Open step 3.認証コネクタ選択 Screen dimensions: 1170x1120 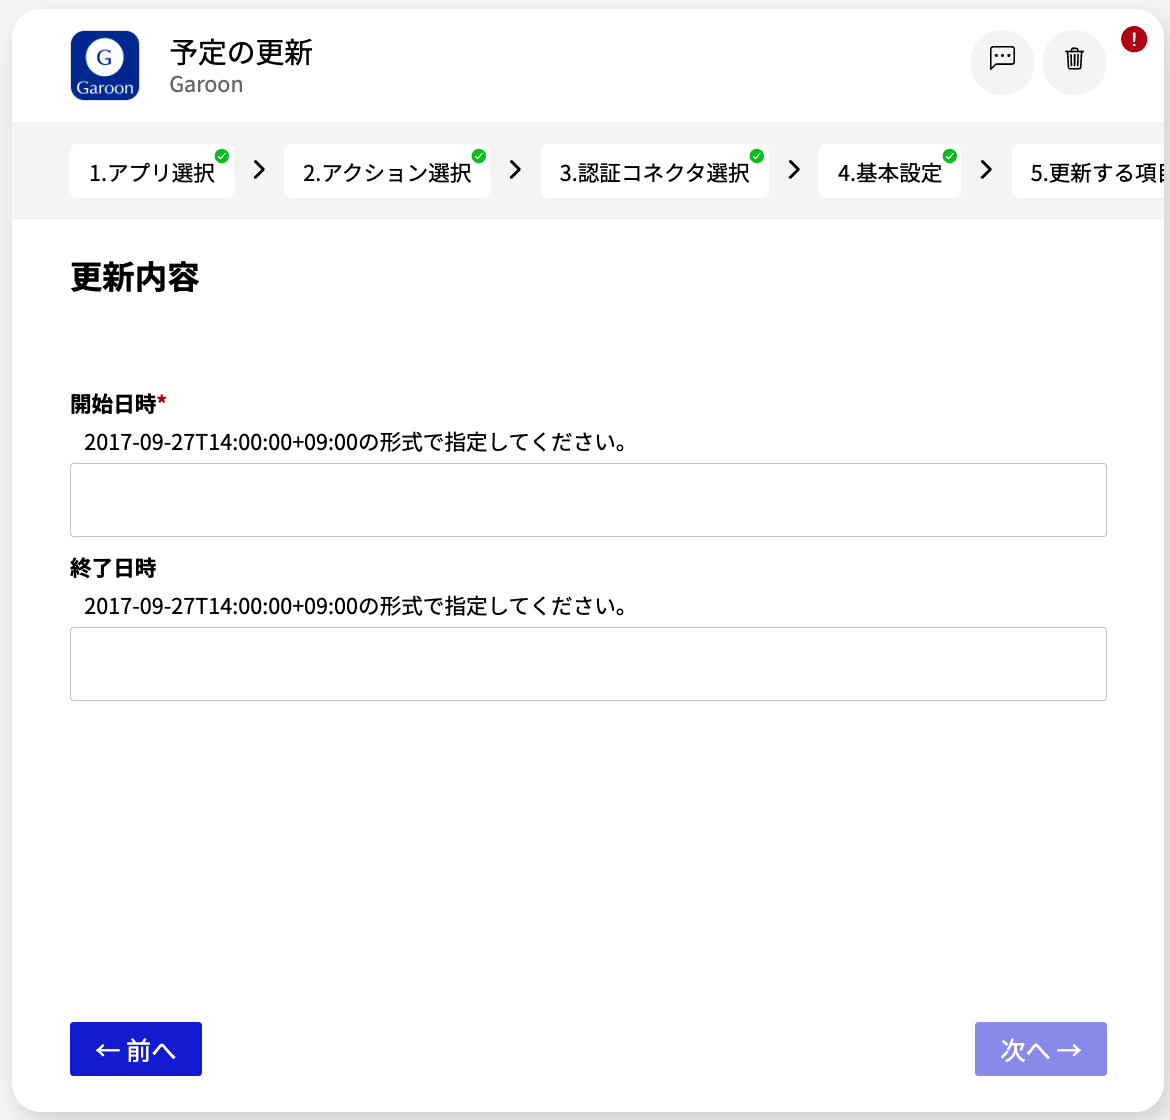654,171
